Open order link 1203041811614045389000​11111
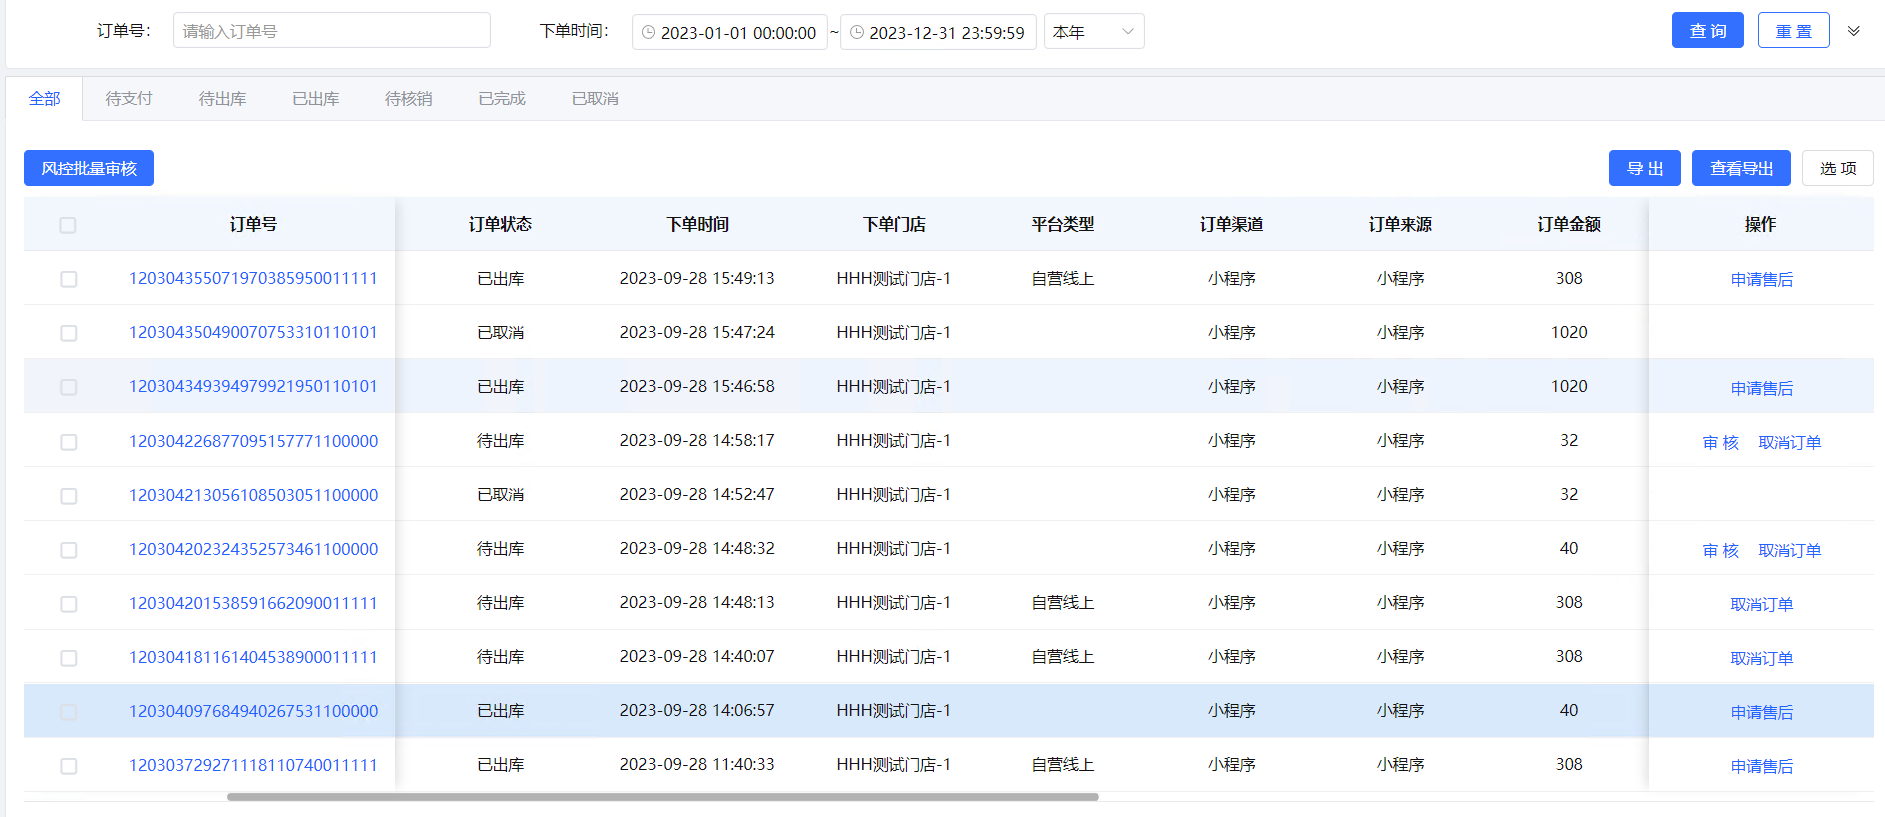The width and height of the screenshot is (1885, 817). point(253,658)
